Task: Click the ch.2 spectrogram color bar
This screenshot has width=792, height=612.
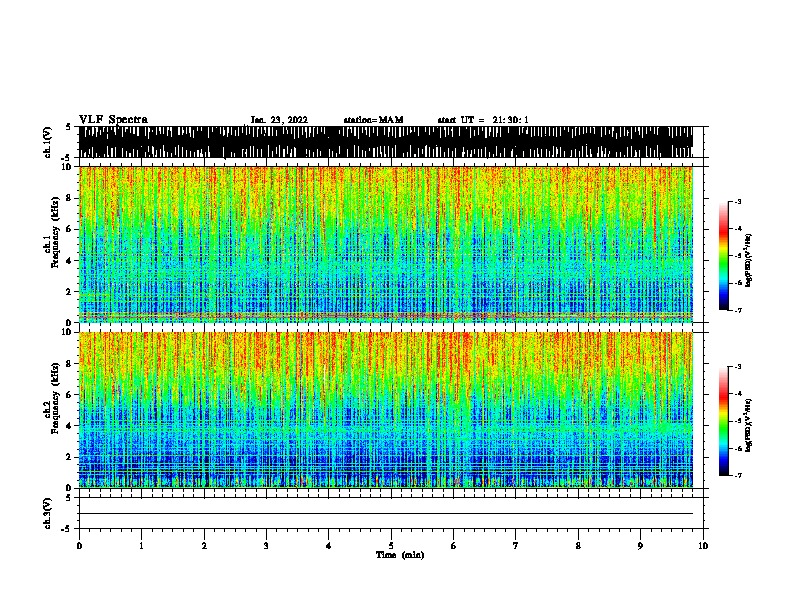Action: pos(723,421)
